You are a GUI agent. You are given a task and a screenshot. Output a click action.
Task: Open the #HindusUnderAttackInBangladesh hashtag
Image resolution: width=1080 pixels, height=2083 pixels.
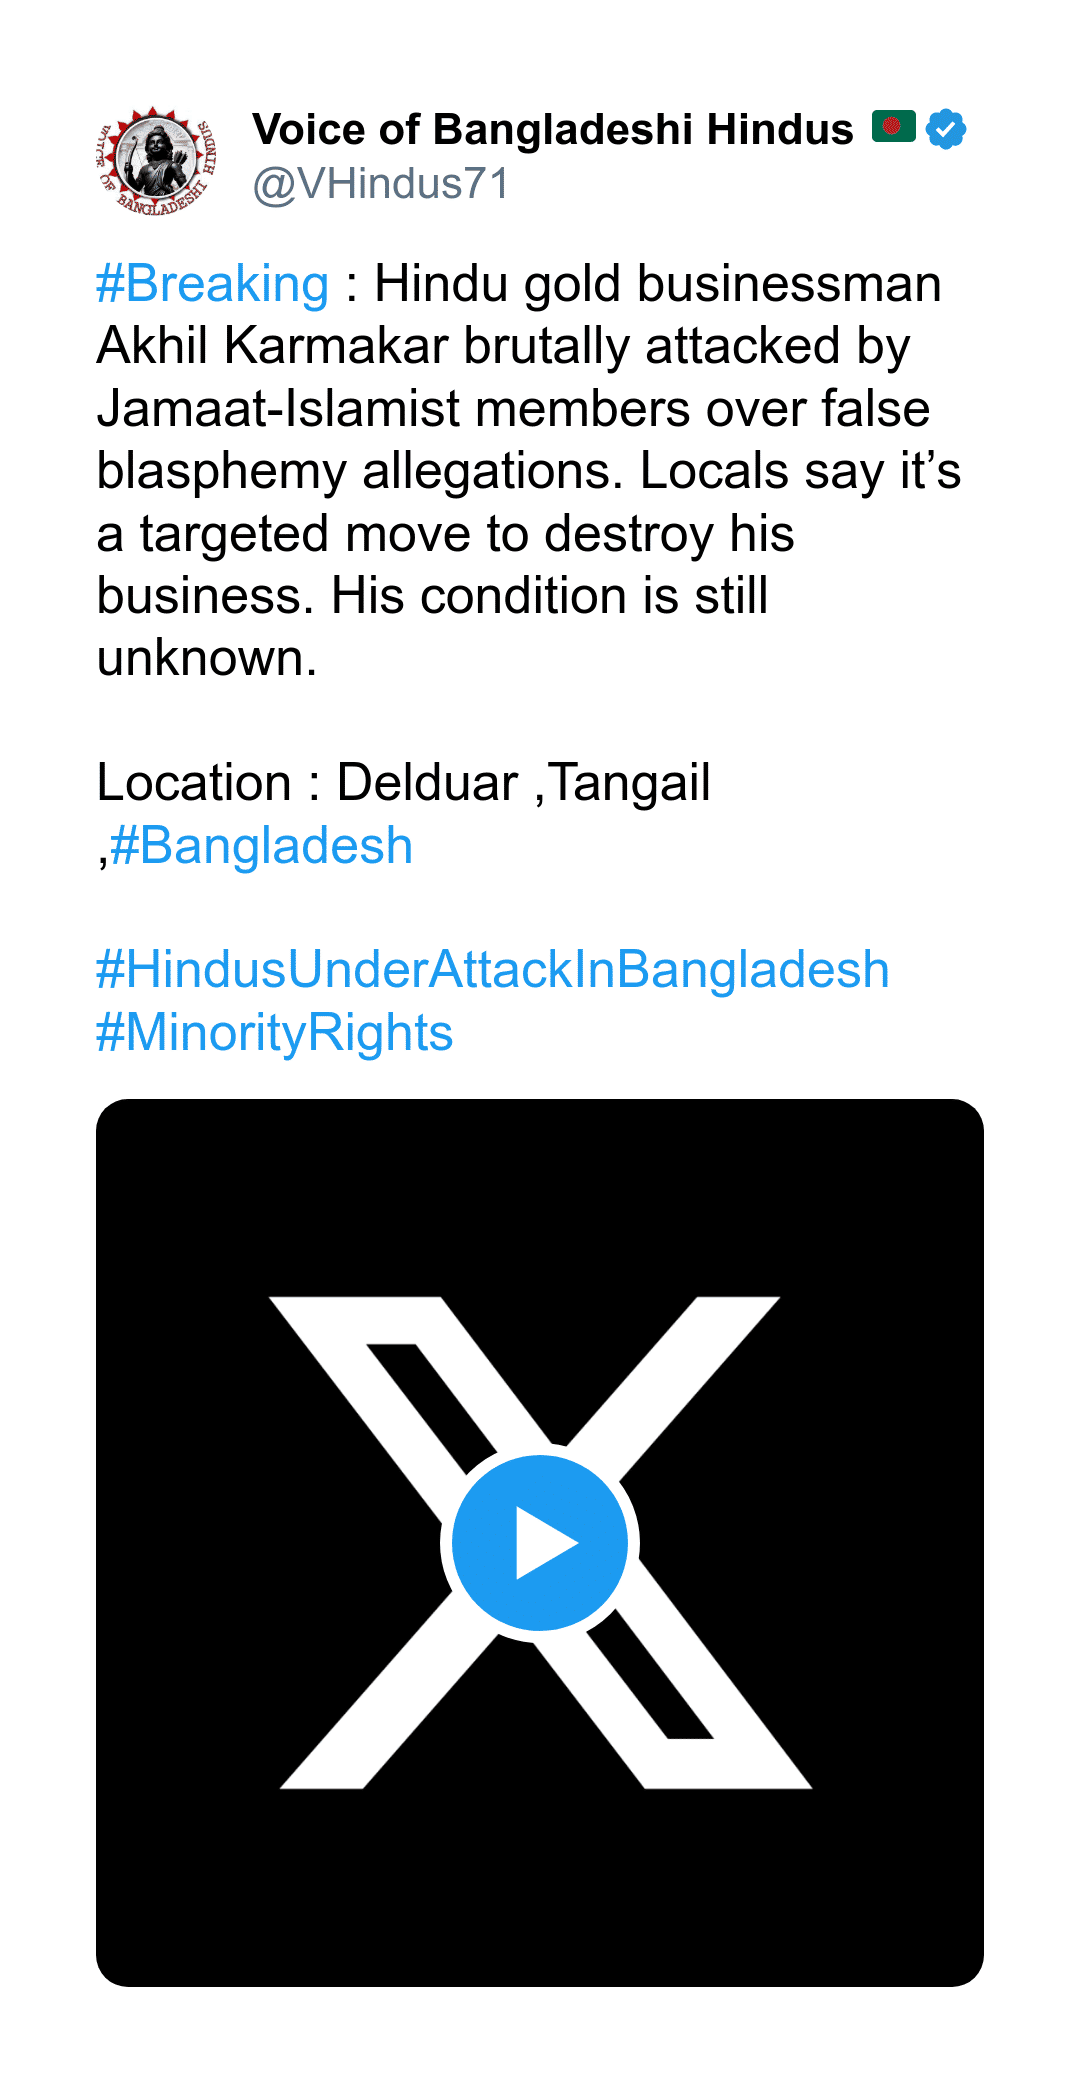click(492, 970)
